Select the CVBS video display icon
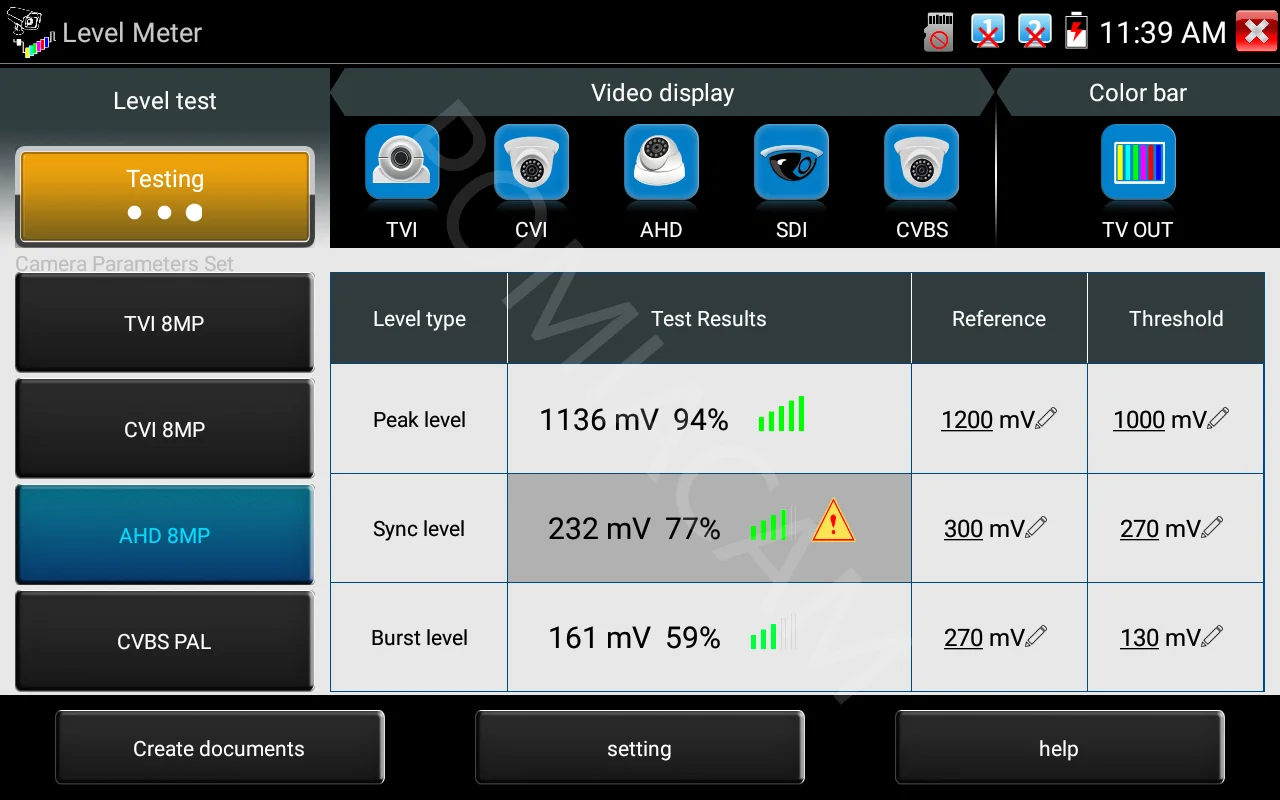Screen dimensions: 1280x800 [921, 162]
